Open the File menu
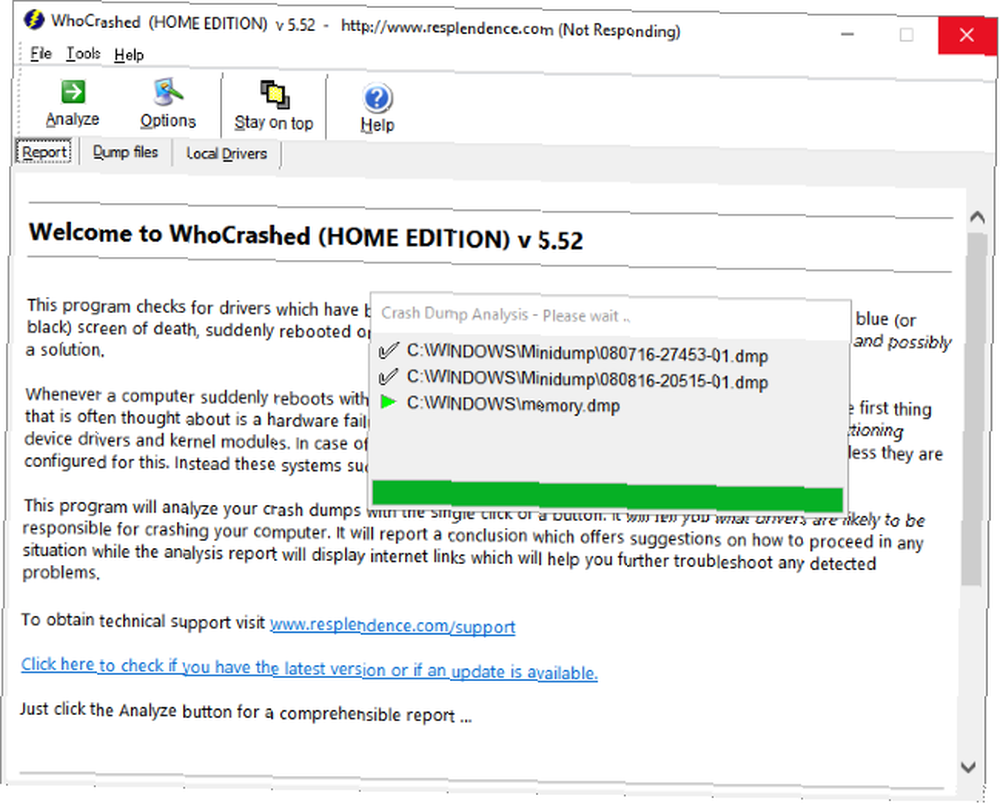This screenshot has height=804, width=1000. (41, 54)
